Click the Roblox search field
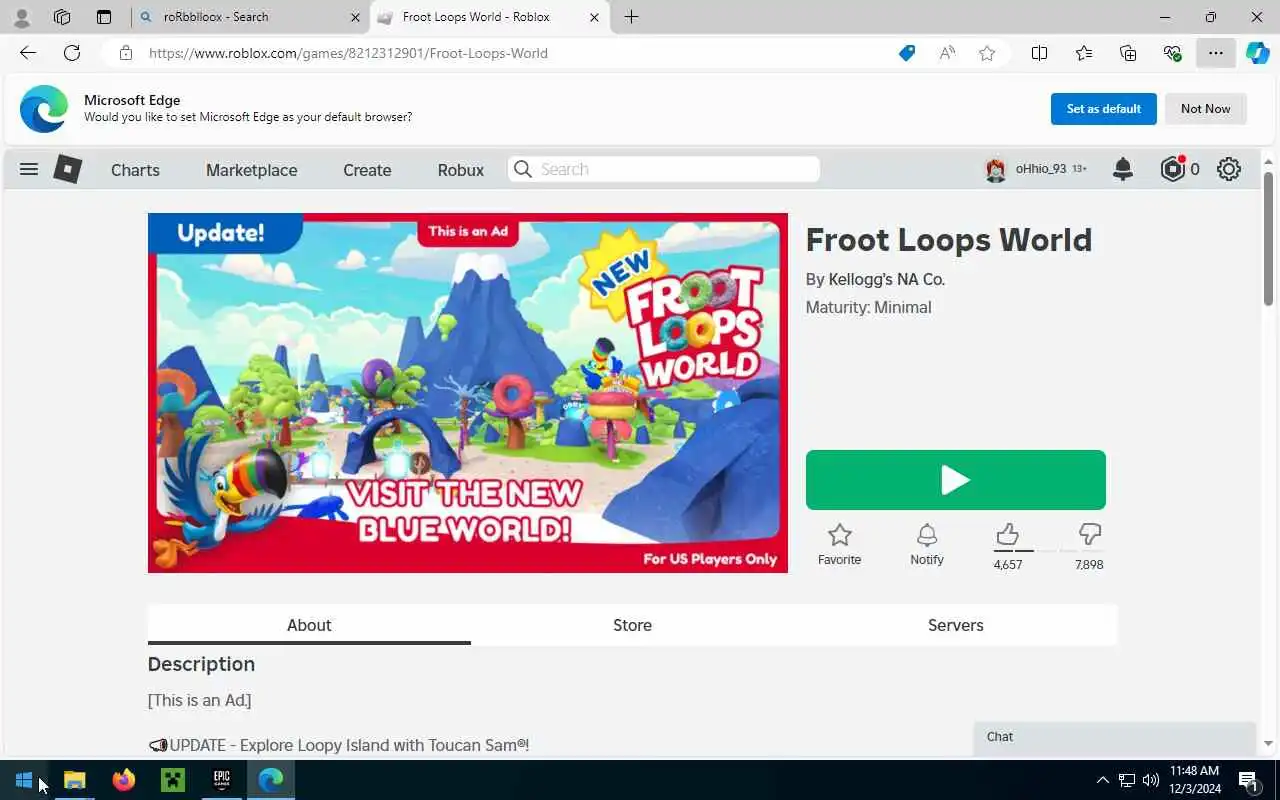 point(664,169)
